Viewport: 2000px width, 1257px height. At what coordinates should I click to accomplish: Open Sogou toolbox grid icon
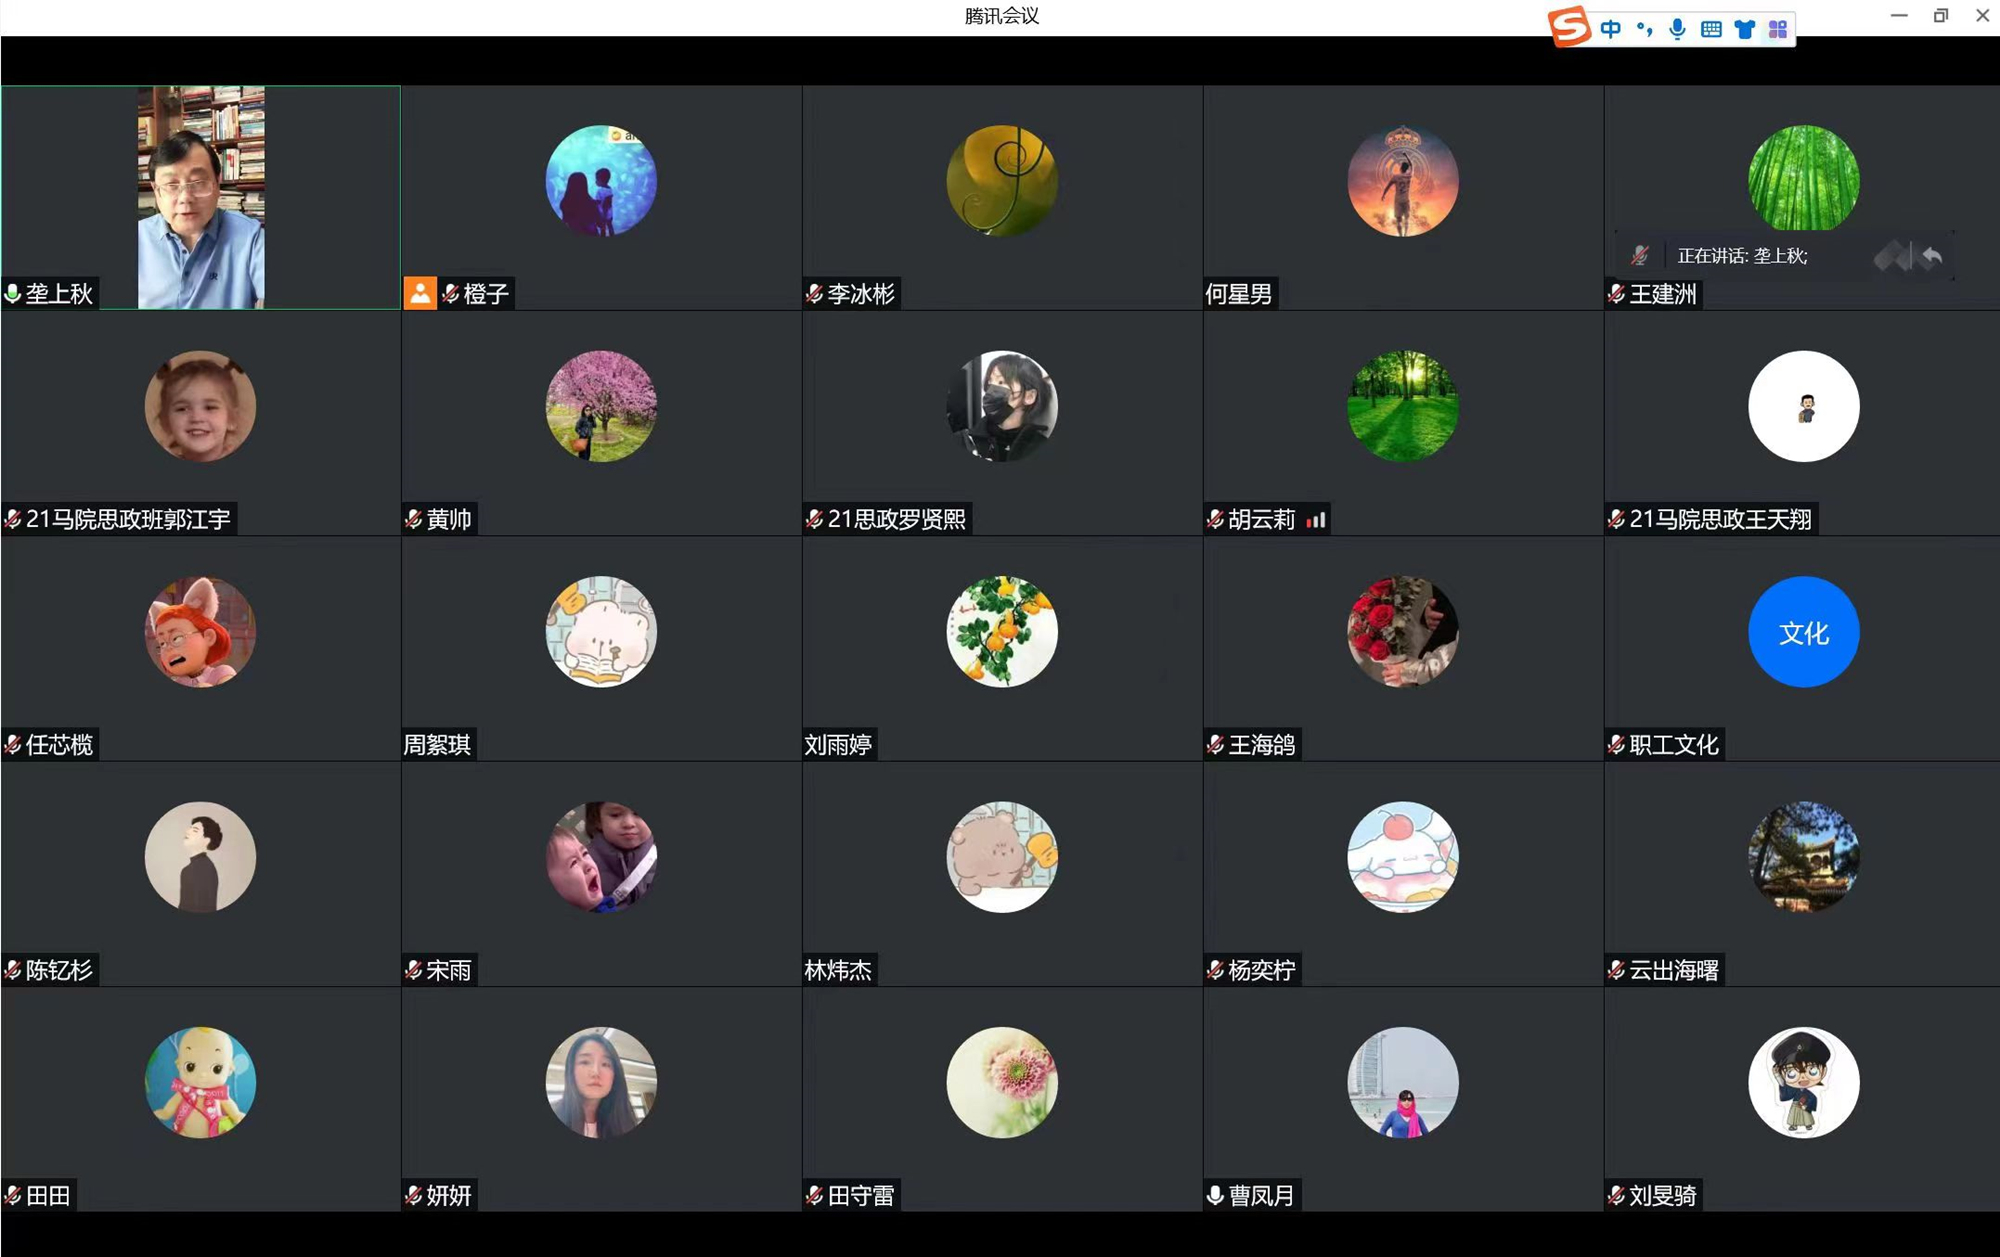1778,29
